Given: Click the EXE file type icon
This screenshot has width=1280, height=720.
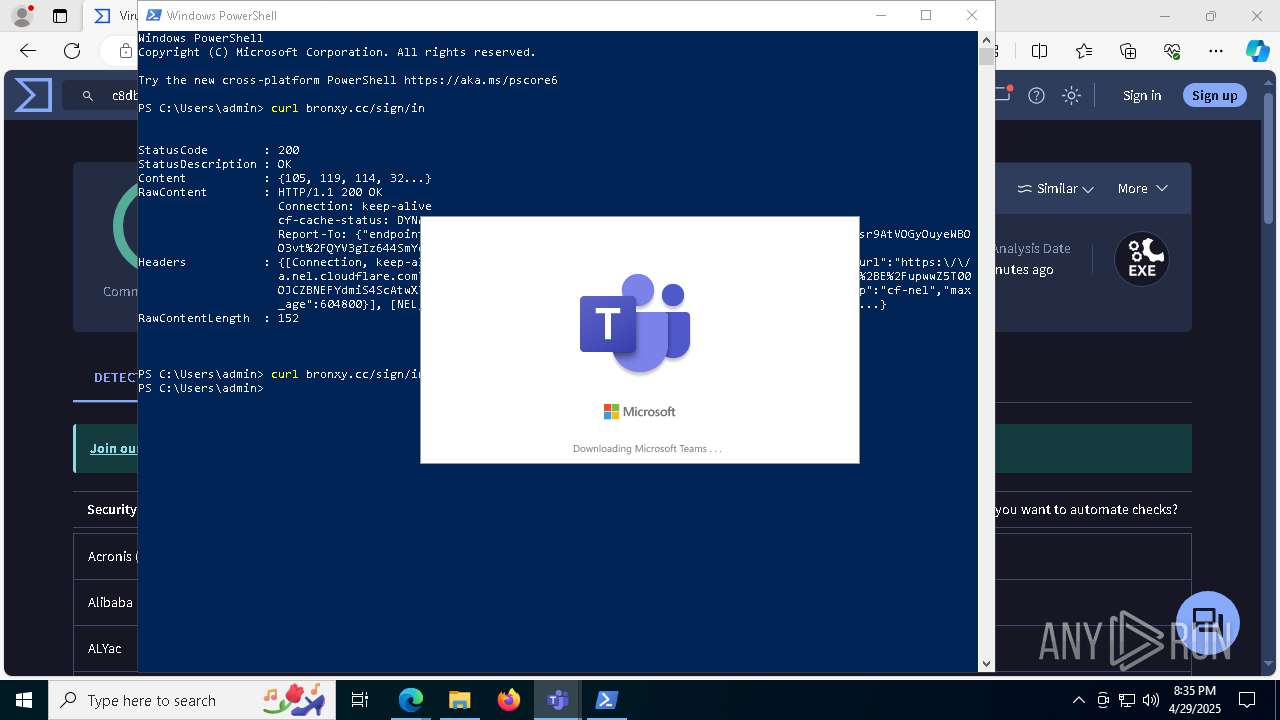Looking at the screenshot, I should pyautogui.click(x=1142, y=259).
